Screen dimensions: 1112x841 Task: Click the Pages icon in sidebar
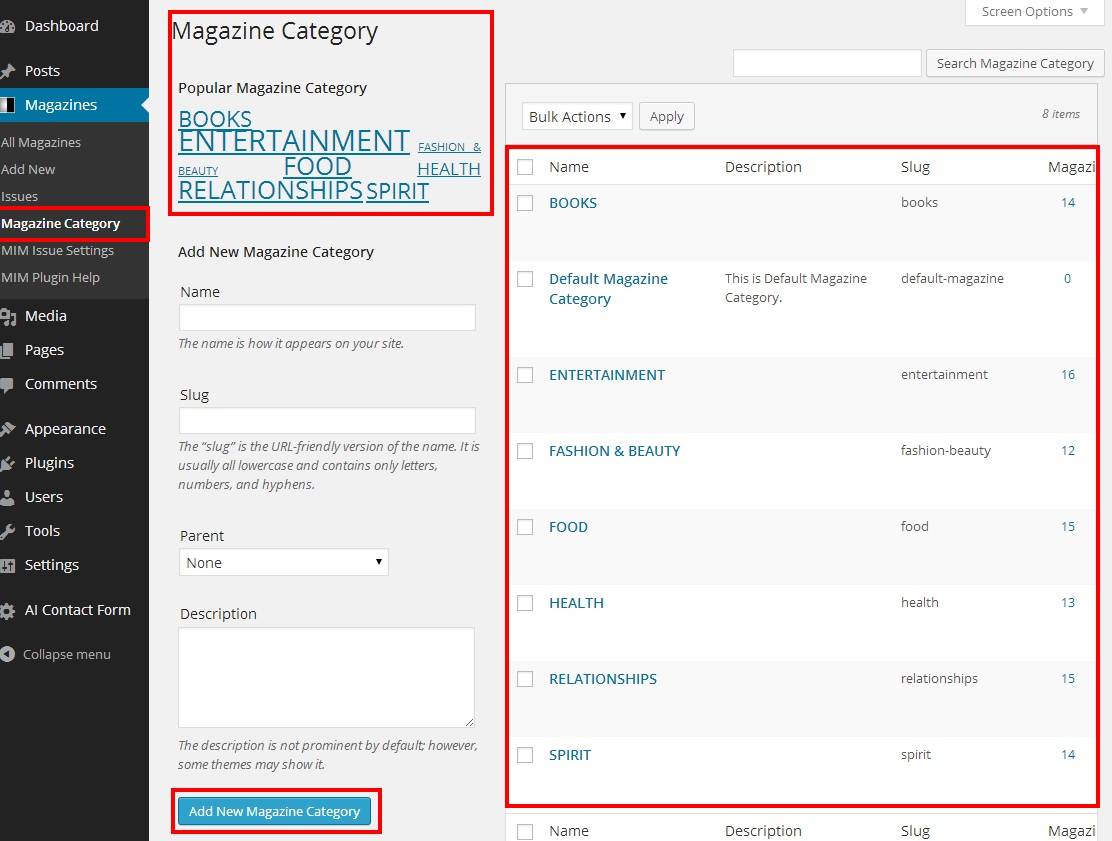click(7, 350)
